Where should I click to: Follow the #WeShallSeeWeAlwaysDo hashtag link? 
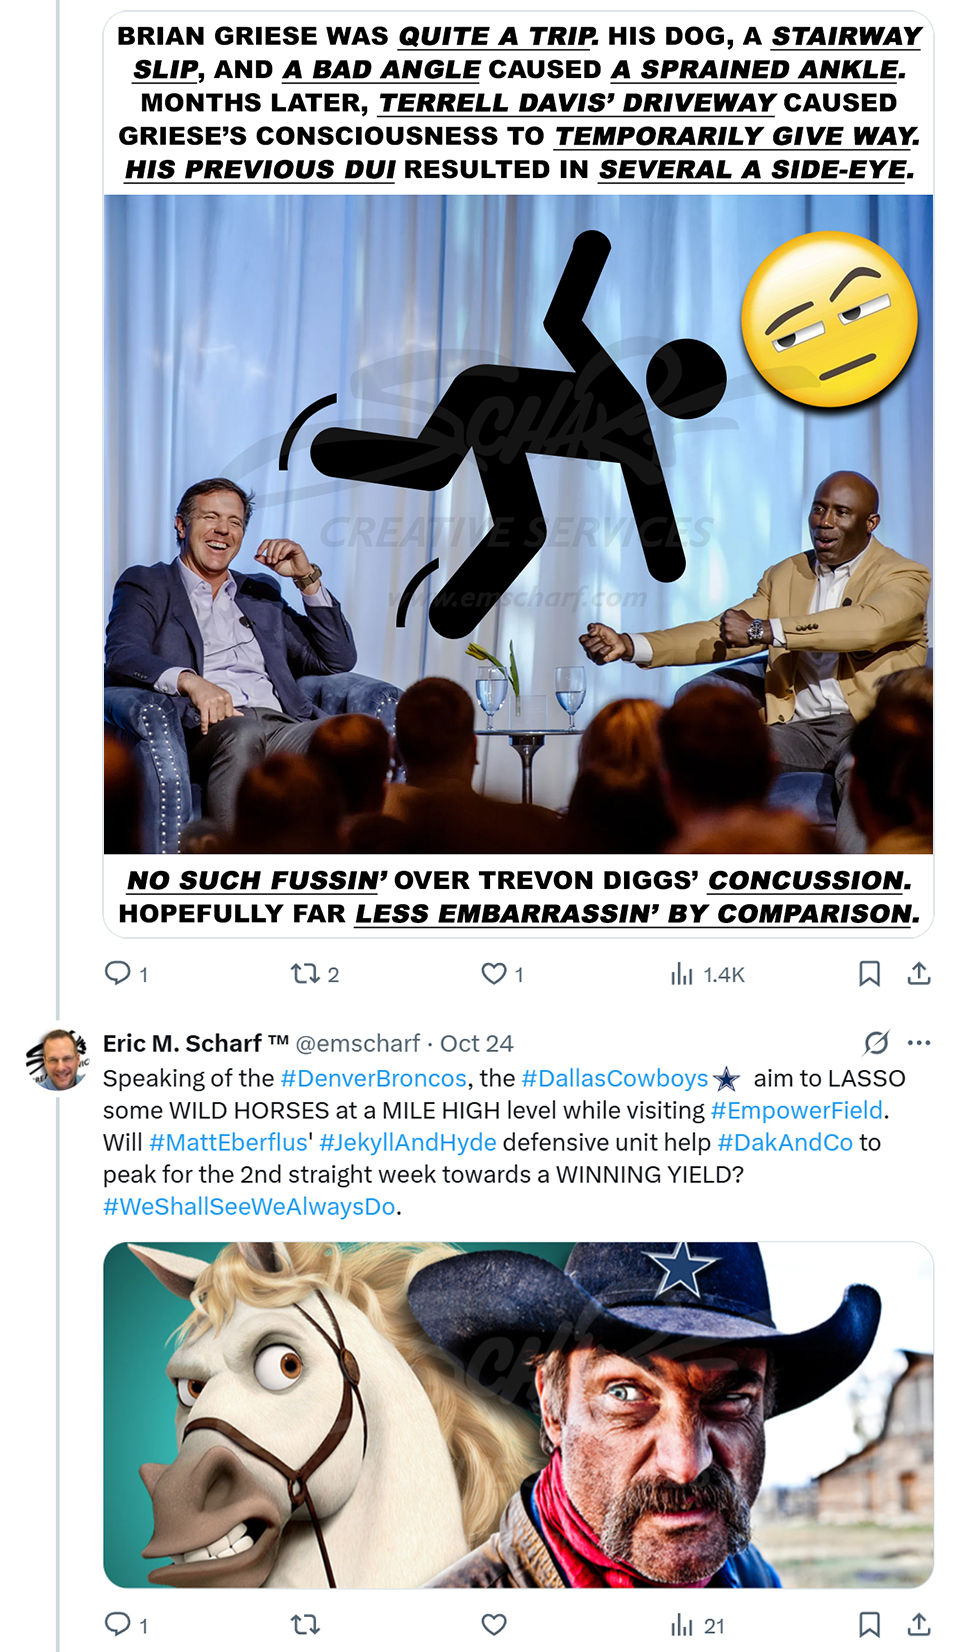pyautogui.click(x=249, y=1206)
